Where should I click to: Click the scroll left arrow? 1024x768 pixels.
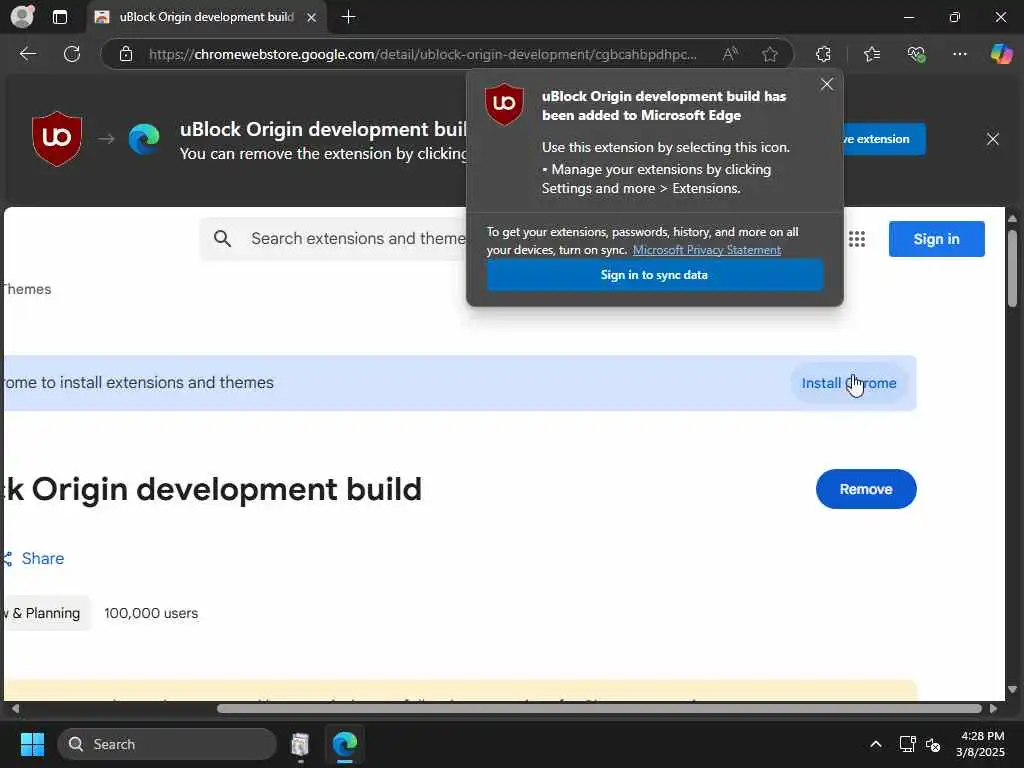[x=15, y=709]
